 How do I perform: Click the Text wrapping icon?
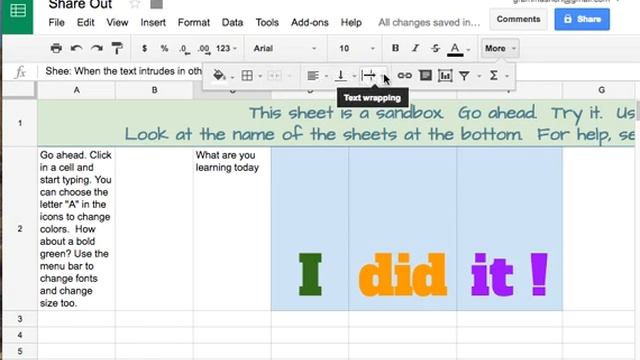click(369, 76)
